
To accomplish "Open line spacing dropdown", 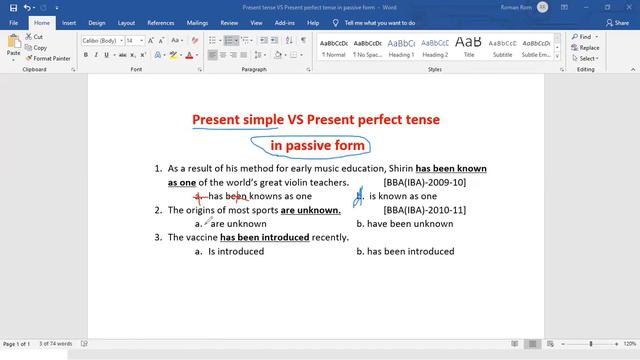I will point(259,55).
